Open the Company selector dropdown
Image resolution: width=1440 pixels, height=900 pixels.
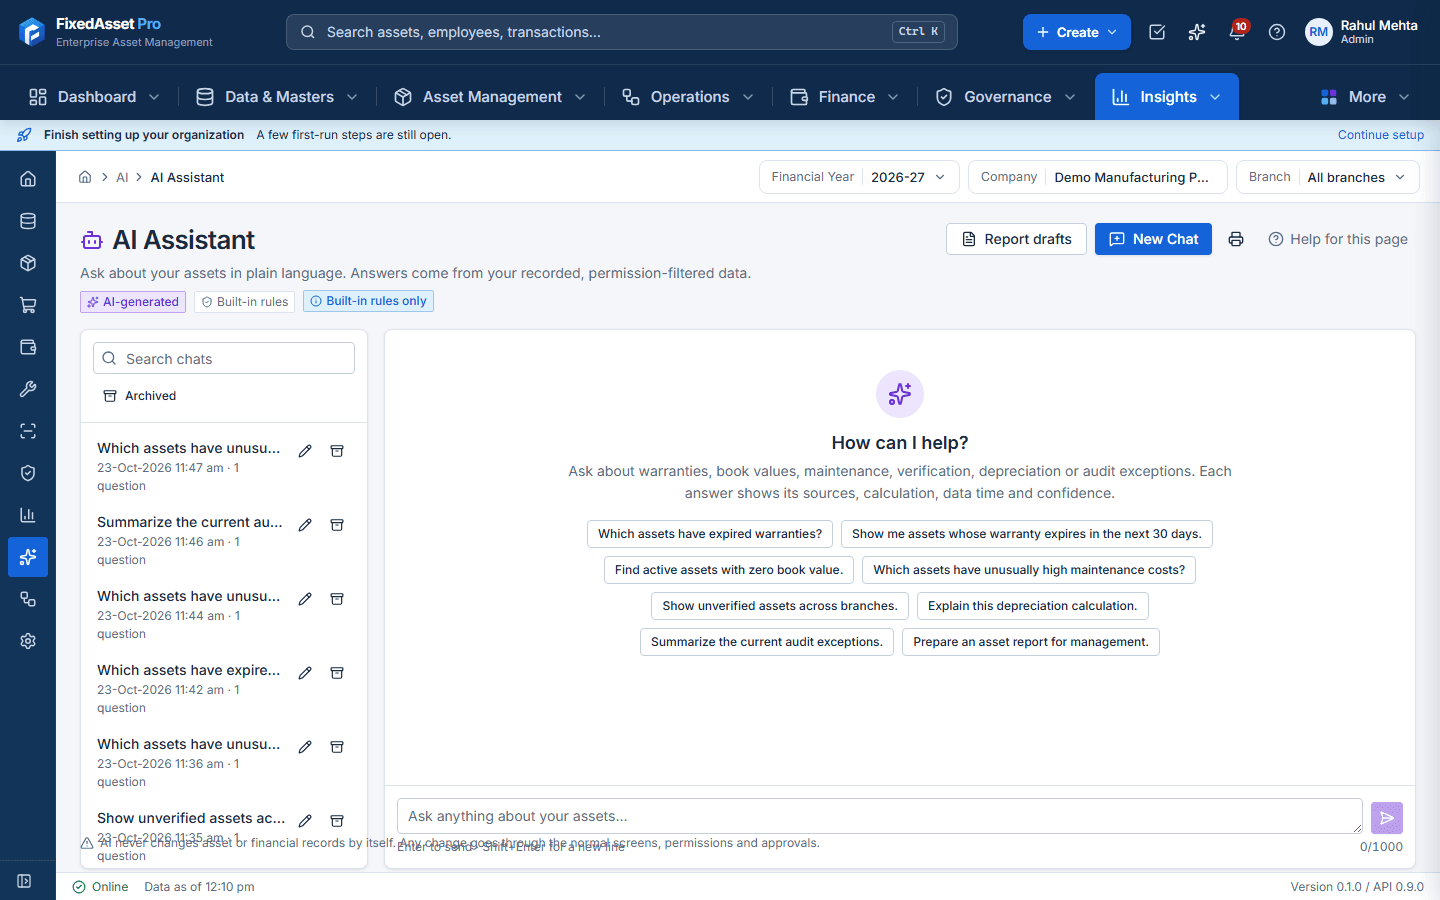click(x=1098, y=177)
